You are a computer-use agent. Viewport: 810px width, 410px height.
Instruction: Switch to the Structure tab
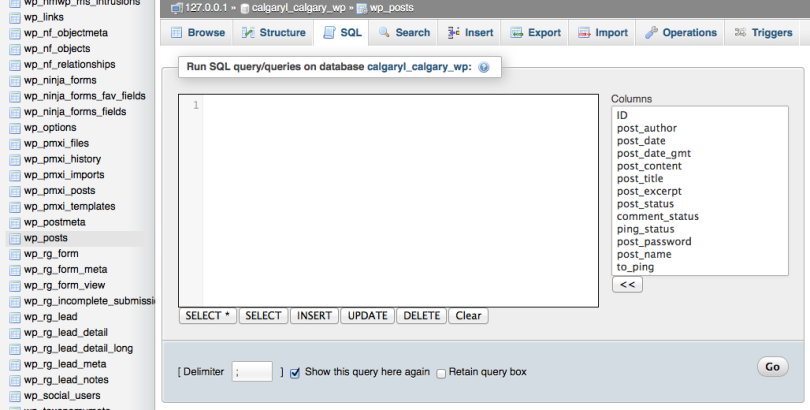[x=274, y=33]
